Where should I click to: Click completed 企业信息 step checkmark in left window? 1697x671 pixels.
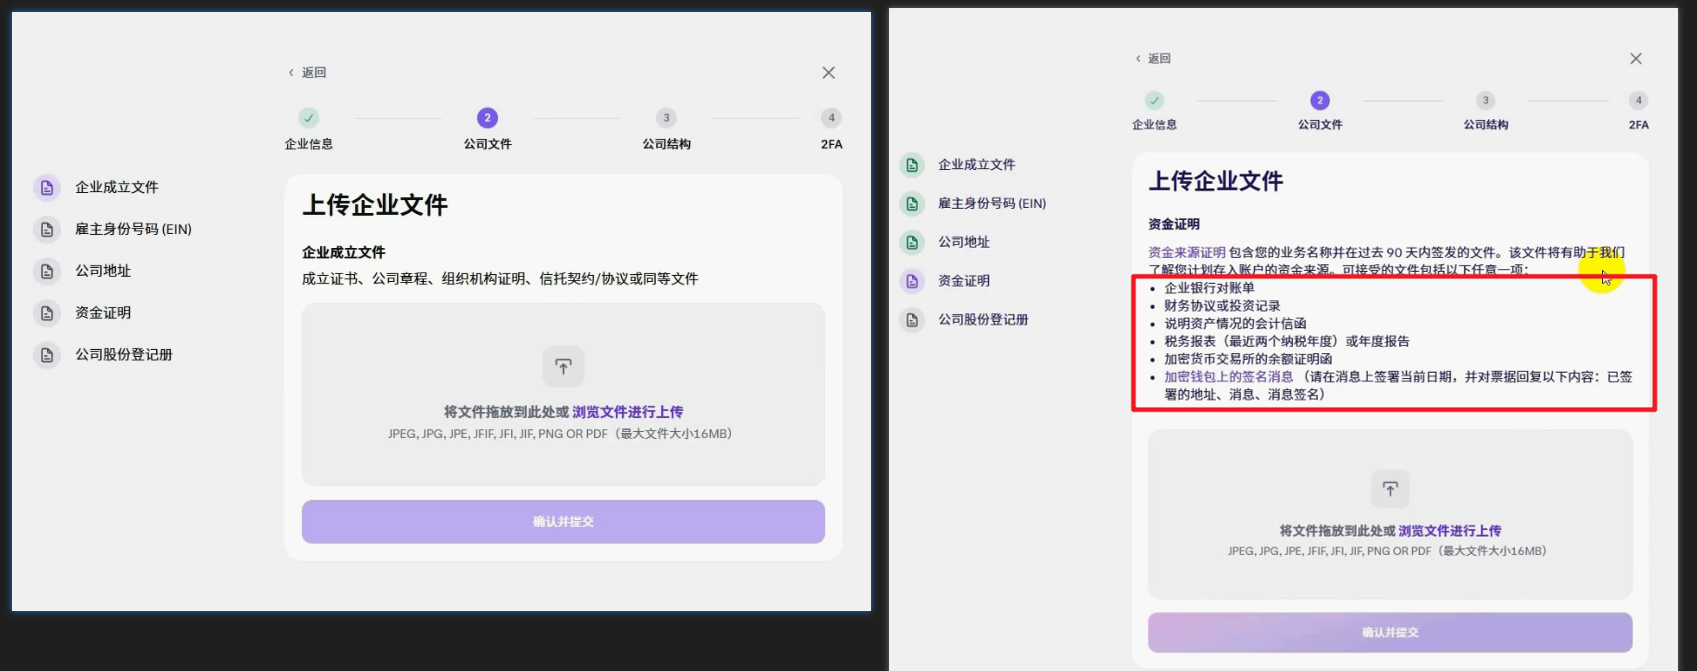[309, 118]
